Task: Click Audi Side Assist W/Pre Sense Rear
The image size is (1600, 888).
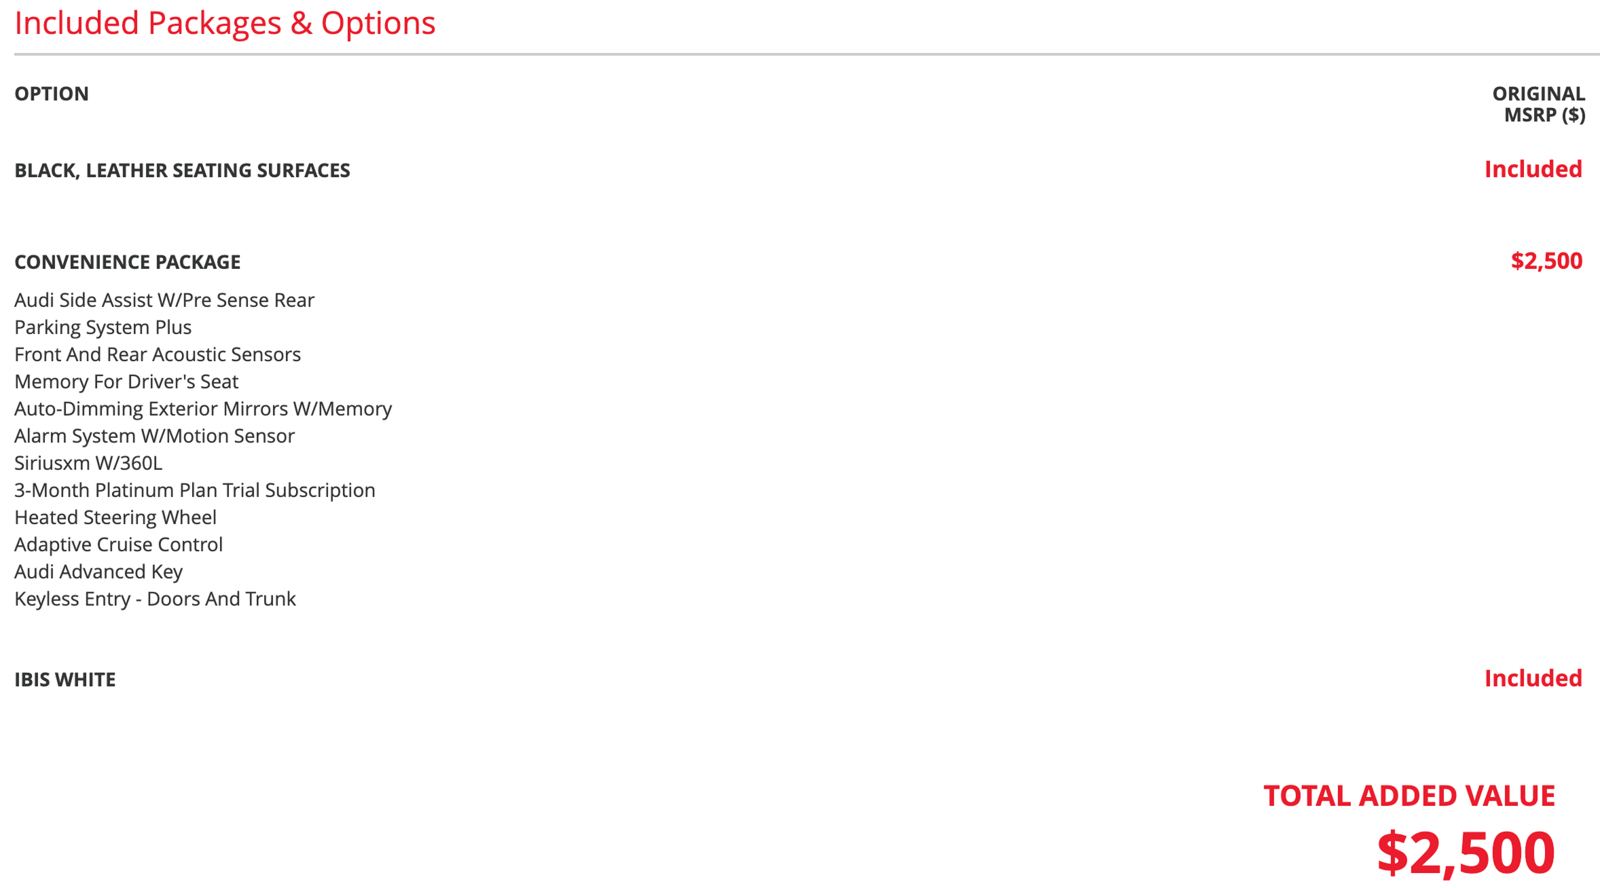Action: [x=164, y=300]
